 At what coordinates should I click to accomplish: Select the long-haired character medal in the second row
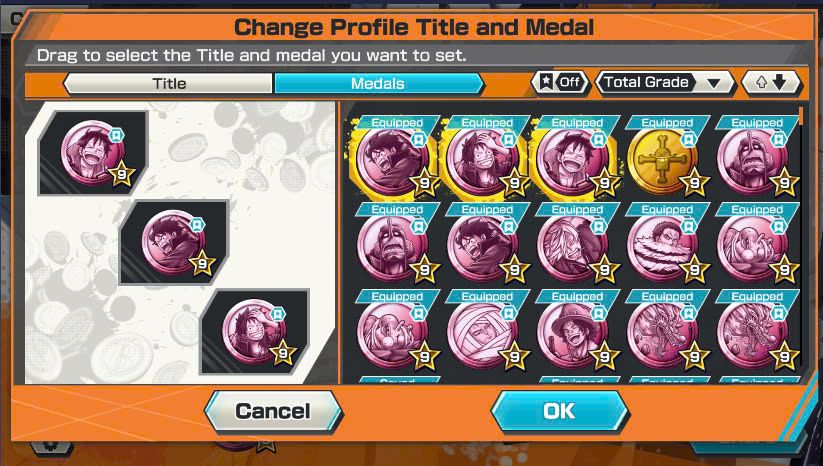point(573,246)
